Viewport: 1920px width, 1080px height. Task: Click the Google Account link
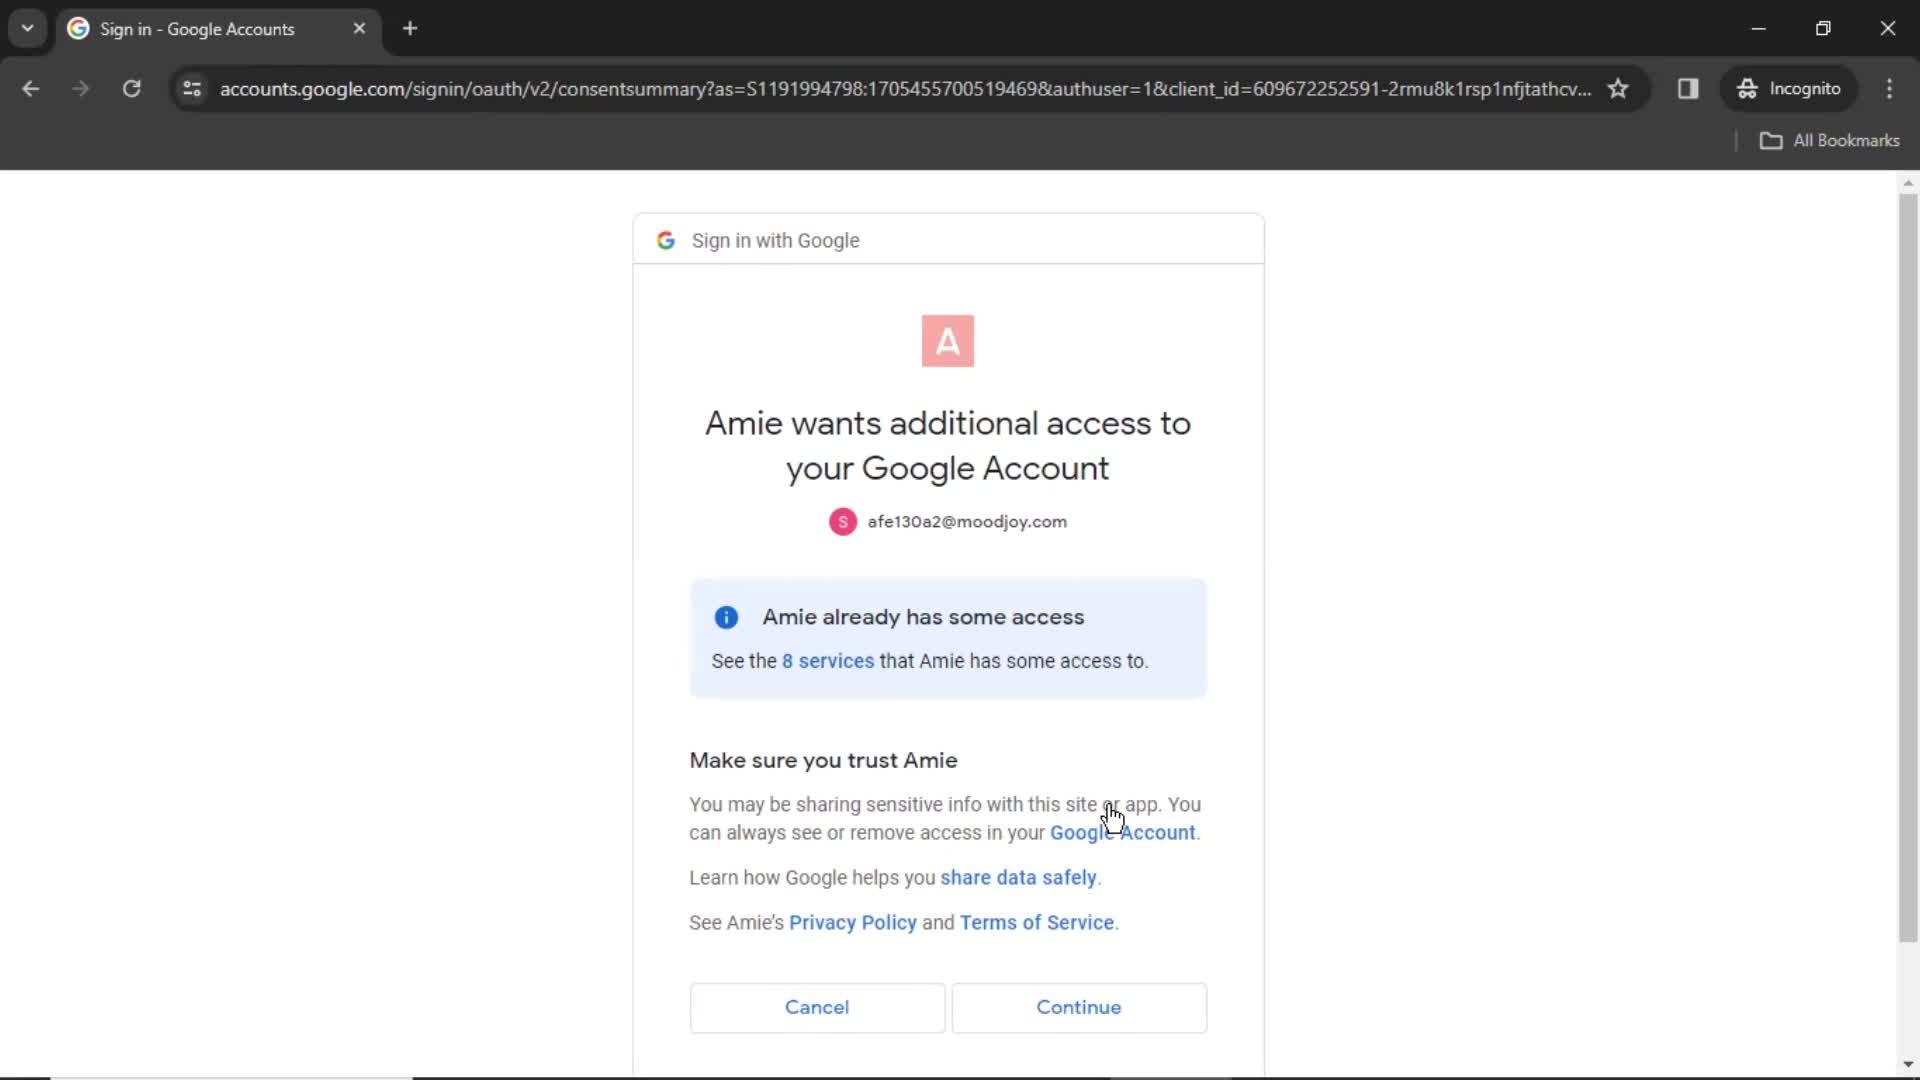pos(1122,832)
